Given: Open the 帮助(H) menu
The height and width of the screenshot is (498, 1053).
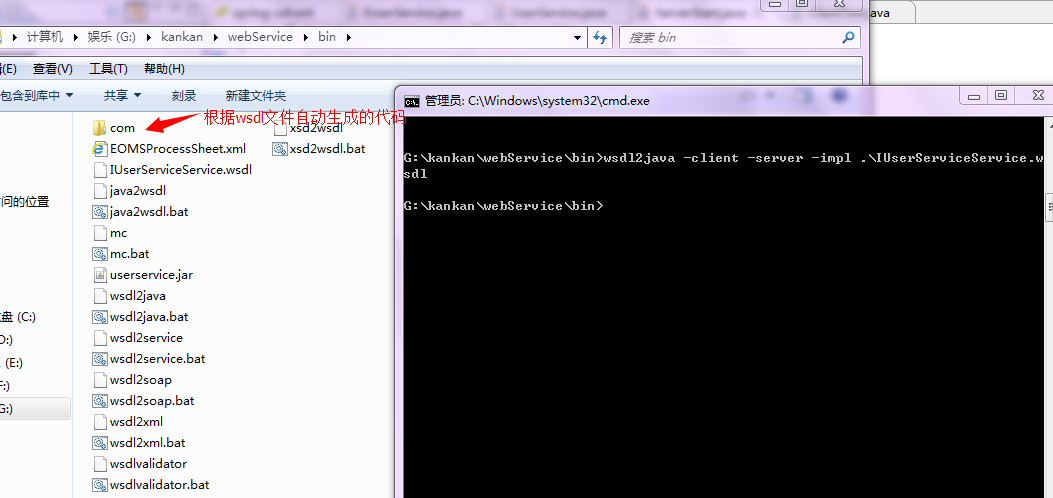Looking at the screenshot, I should tap(164, 68).
